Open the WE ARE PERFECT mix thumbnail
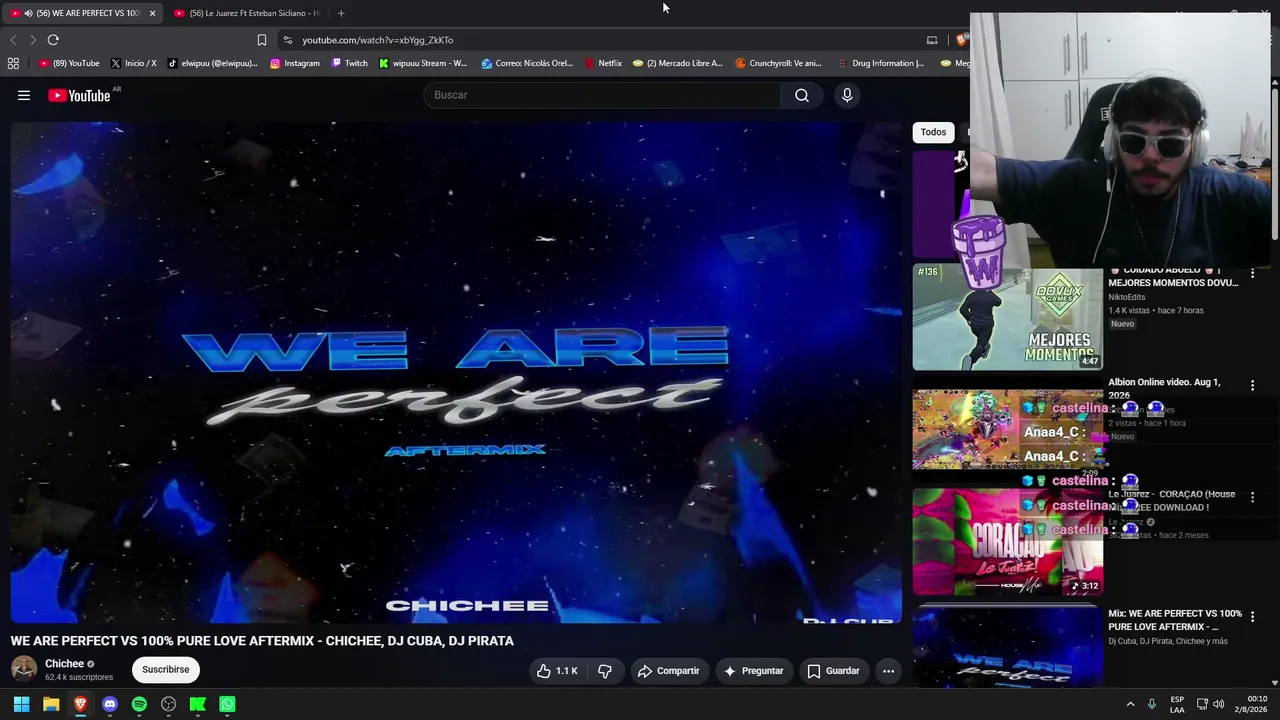Viewport: 1280px width, 720px height. pos(1007,648)
